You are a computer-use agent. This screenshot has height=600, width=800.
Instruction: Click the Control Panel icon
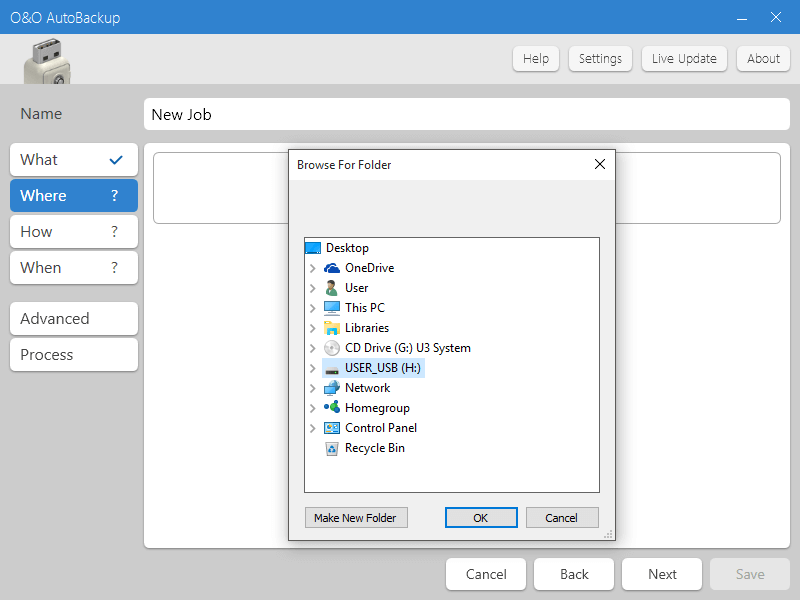pyautogui.click(x=332, y=428)
